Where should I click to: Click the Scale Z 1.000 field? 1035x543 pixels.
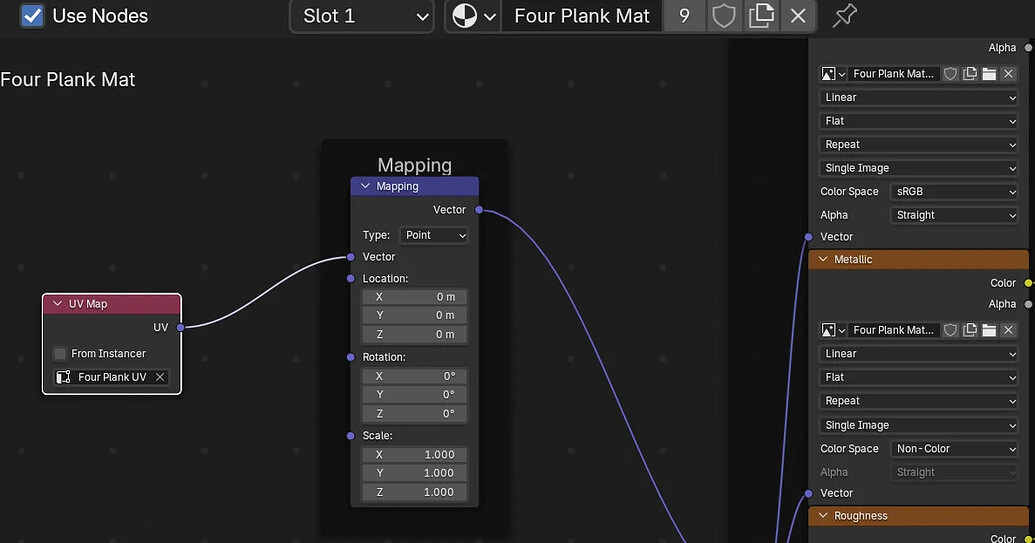[415, 492]
